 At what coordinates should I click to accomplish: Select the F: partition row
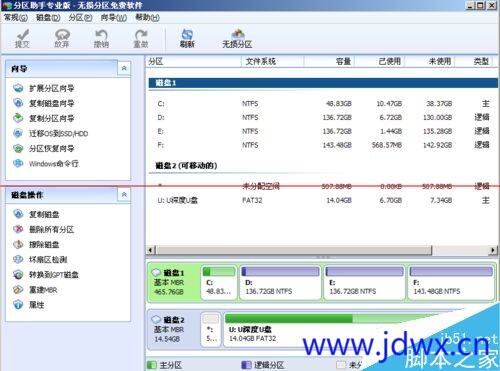point(323,145)
